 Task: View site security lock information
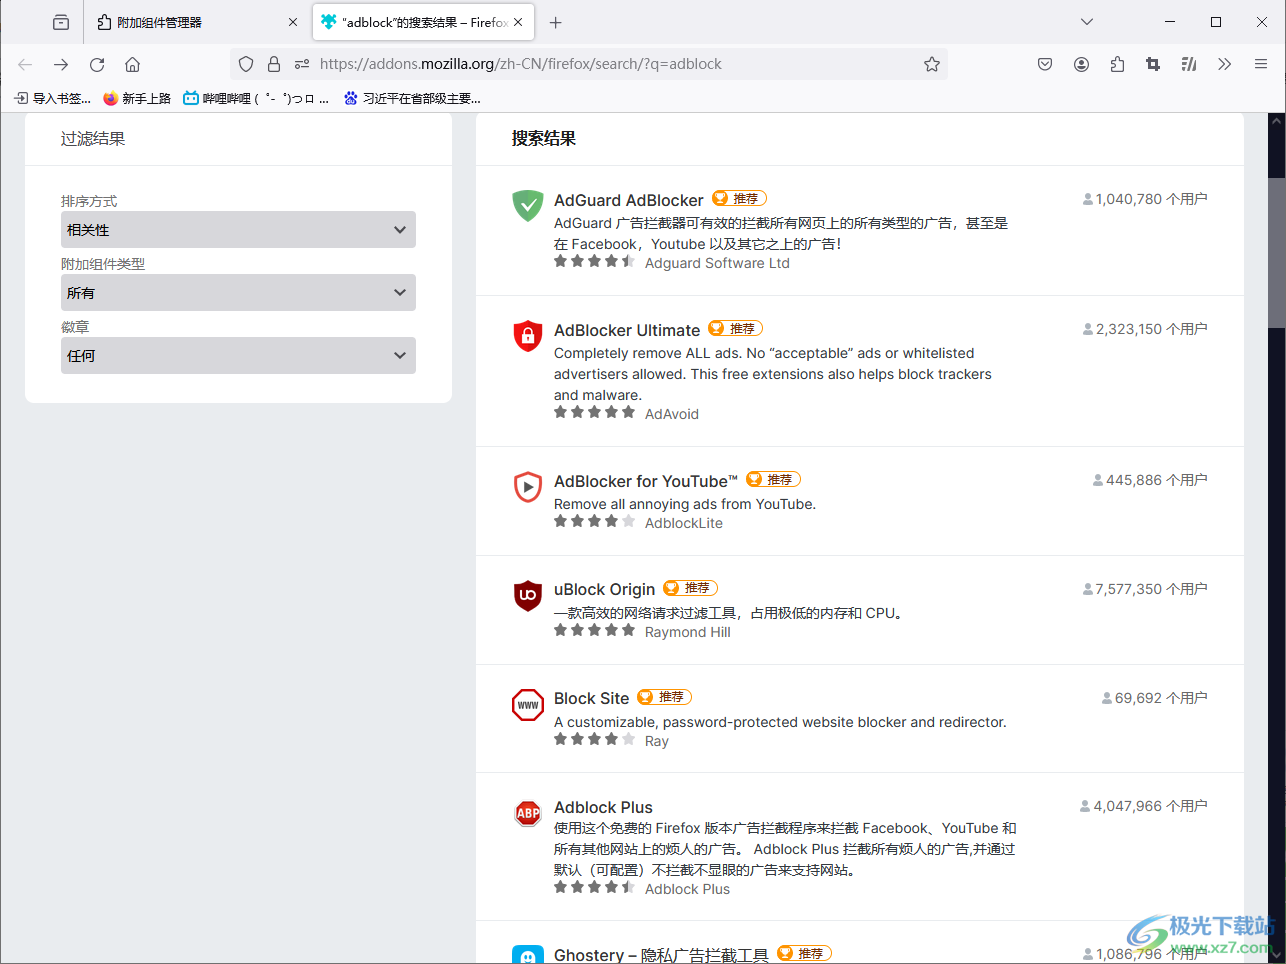tap(274, 64)
